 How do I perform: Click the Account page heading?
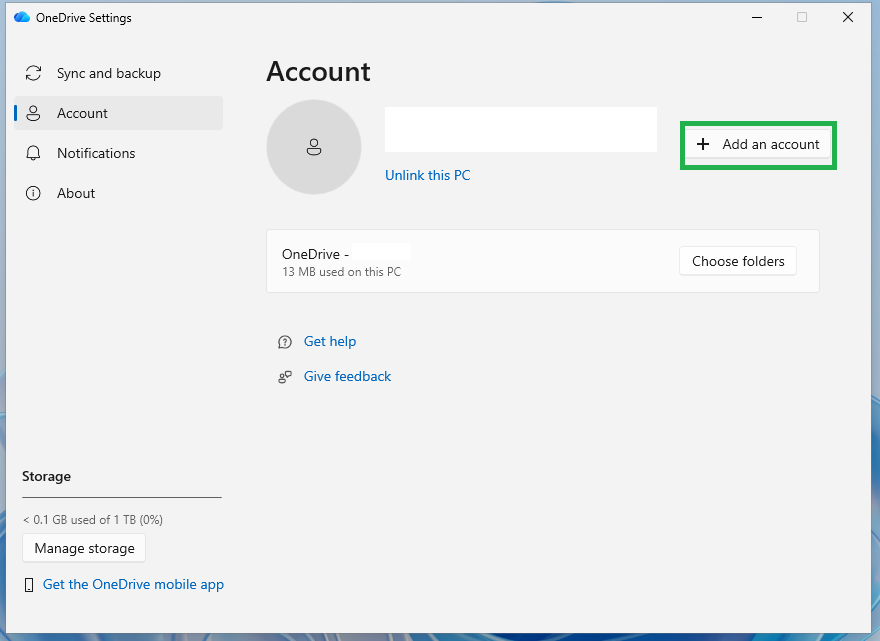[x=318, y=72]
